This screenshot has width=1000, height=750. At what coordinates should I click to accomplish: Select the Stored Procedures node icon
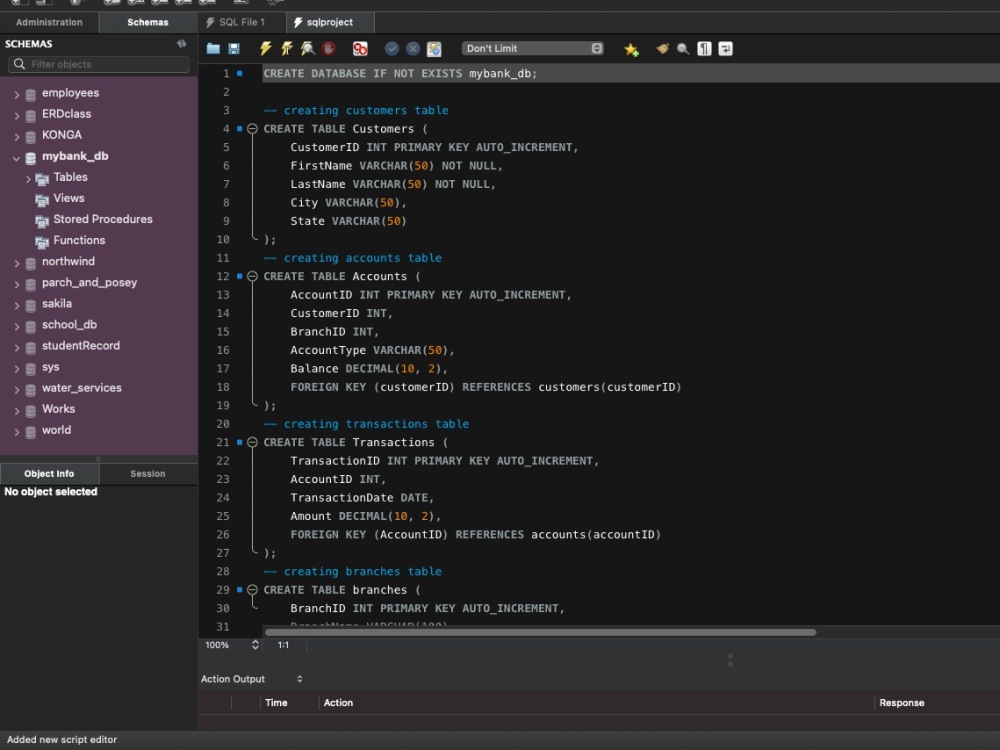click(42, 221)
